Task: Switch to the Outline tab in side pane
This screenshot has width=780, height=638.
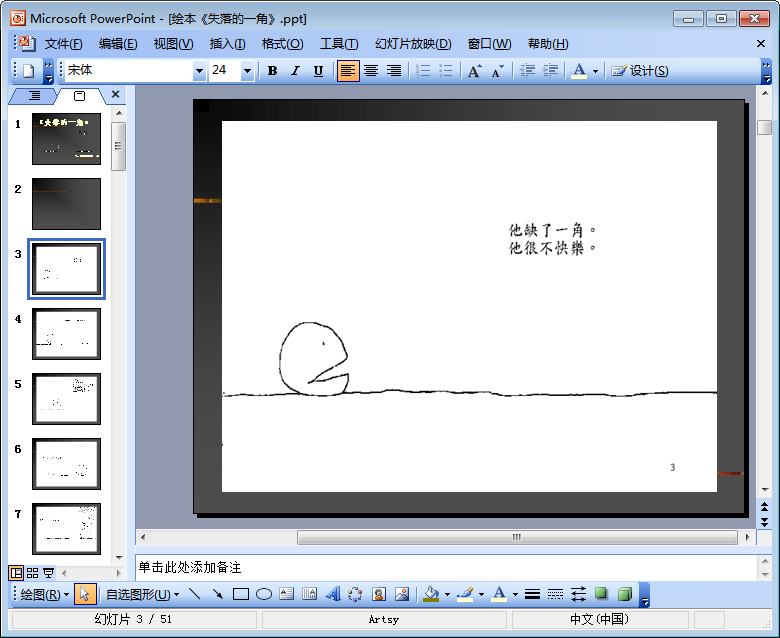Action: click(x=34, y=95)
